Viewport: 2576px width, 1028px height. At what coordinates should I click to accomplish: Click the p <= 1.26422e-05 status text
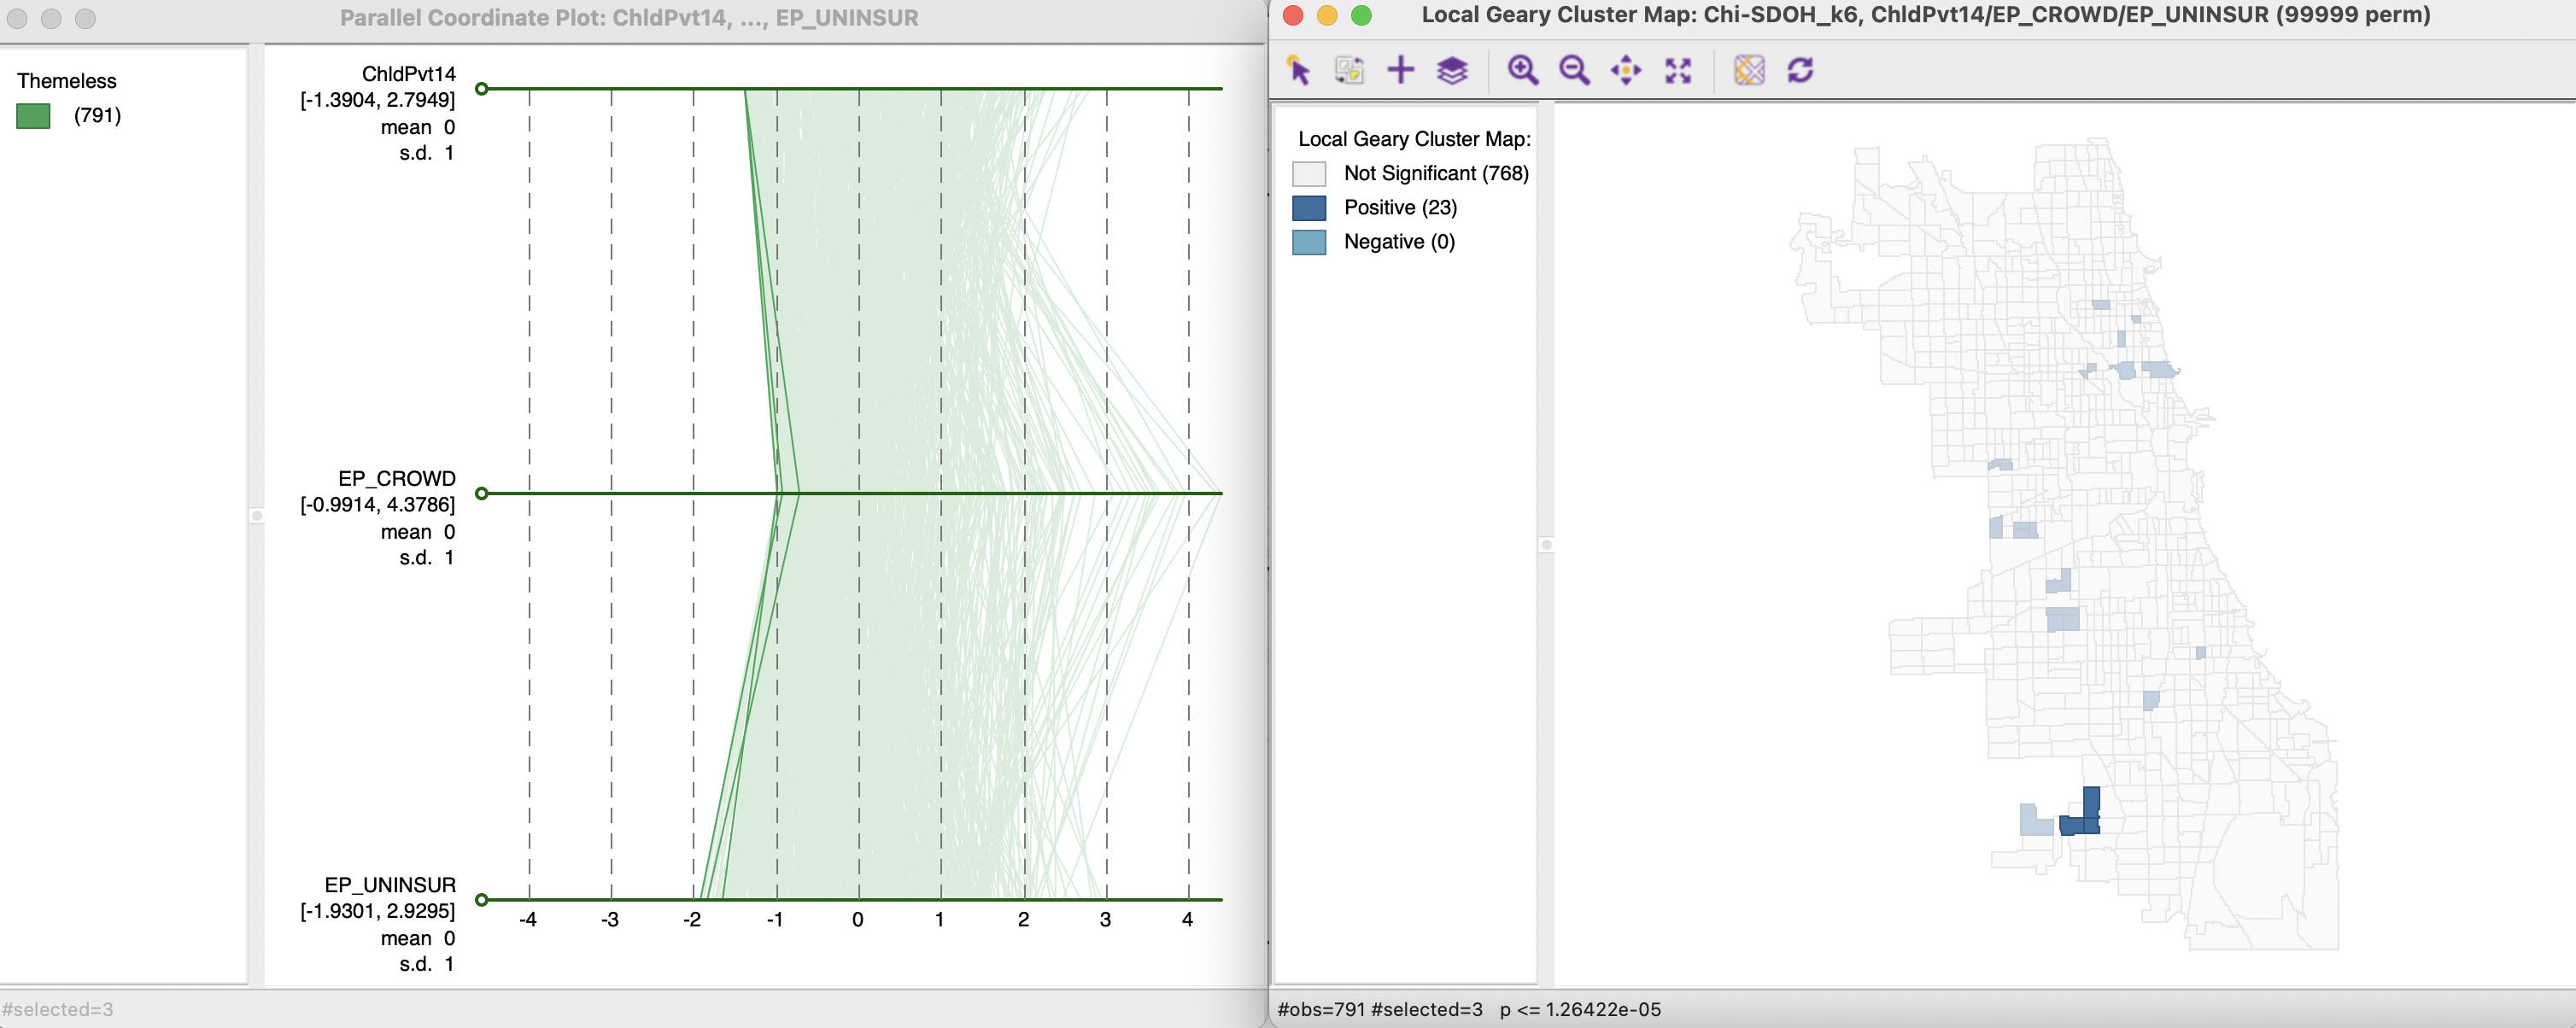(x=1580, y=1009)
